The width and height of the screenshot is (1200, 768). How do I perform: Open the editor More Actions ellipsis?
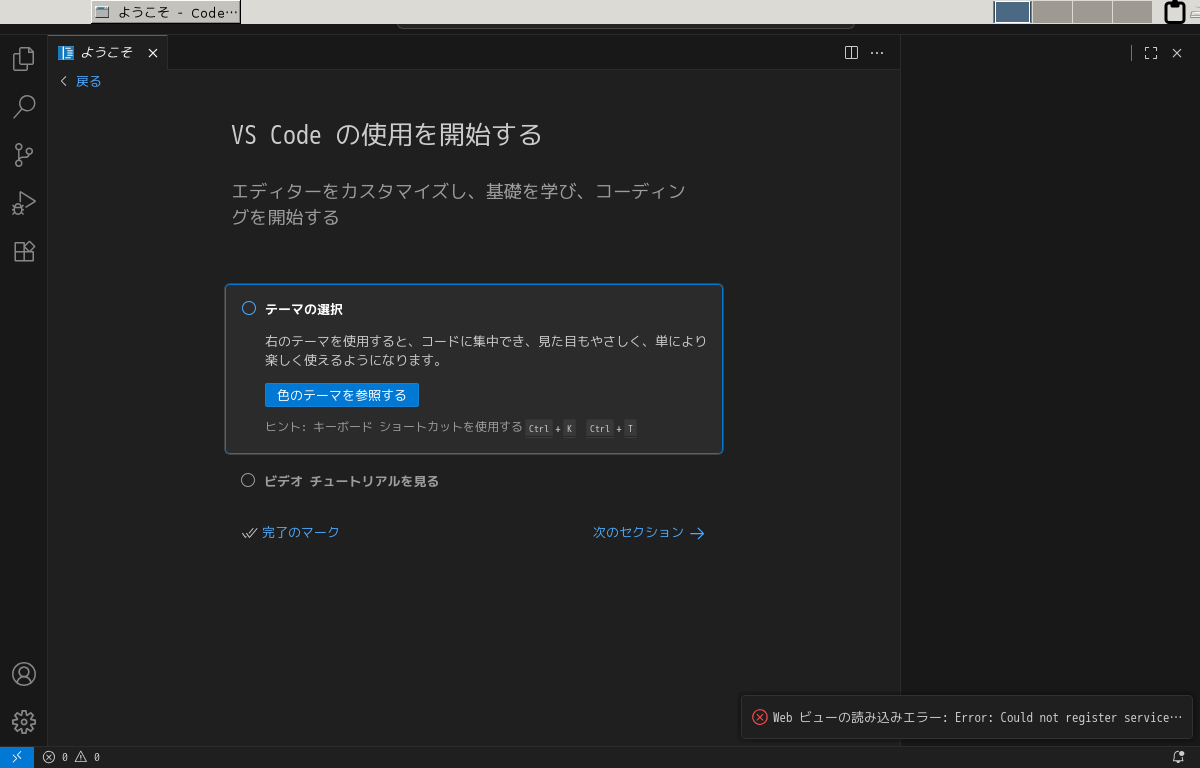[877, 53]
